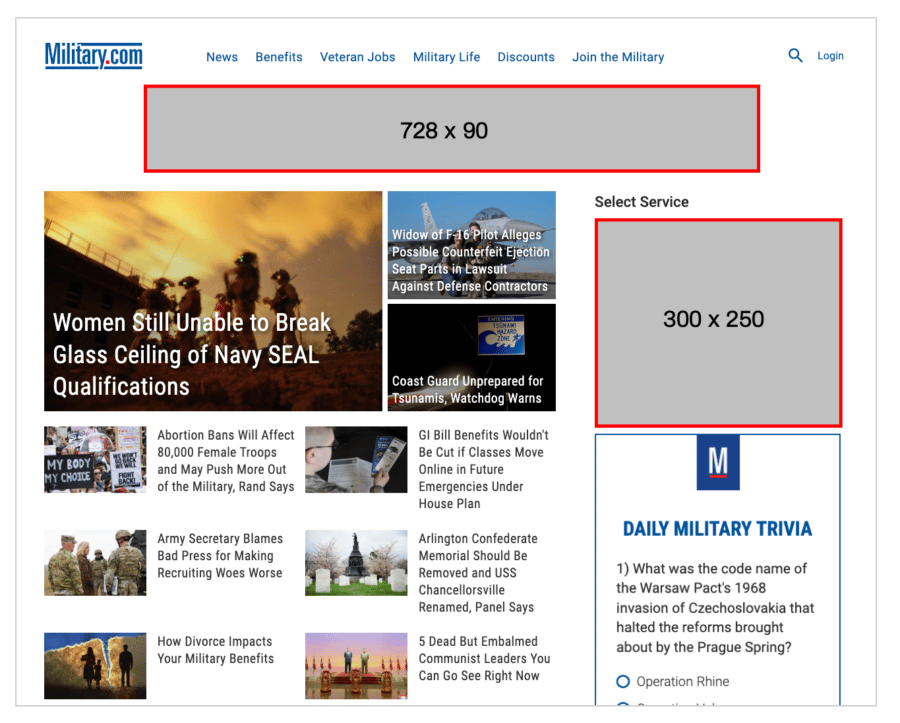Image resolution: width=900 pixels, height=723 pixels.
Task: Open the News menu
Action: [x=222, y=57]
